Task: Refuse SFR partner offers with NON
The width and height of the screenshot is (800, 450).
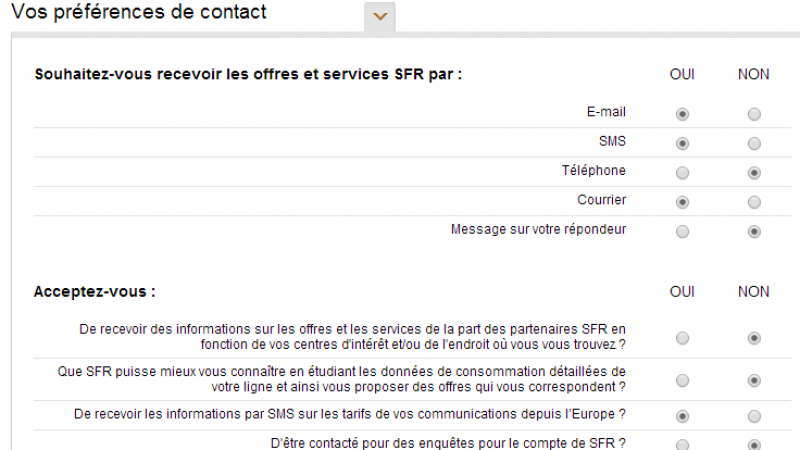Action: click(x=754, y=338)
